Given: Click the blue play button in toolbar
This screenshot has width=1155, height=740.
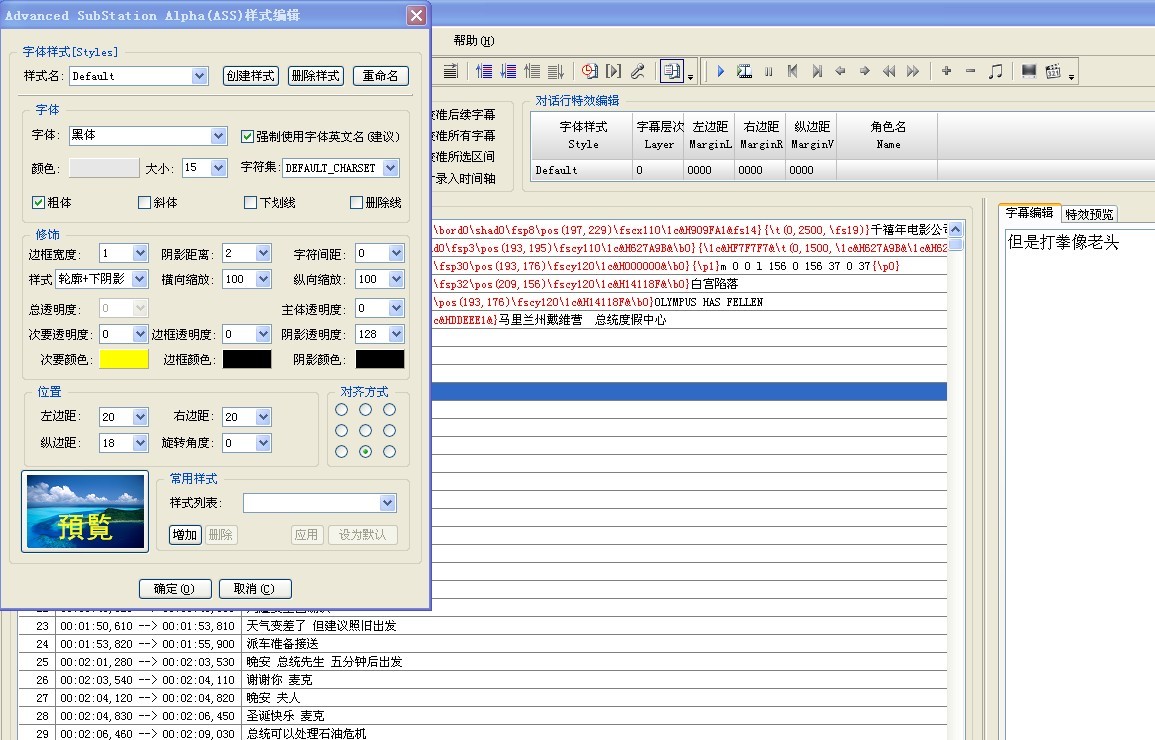Looking at the screenshot, I should [720, 71].
